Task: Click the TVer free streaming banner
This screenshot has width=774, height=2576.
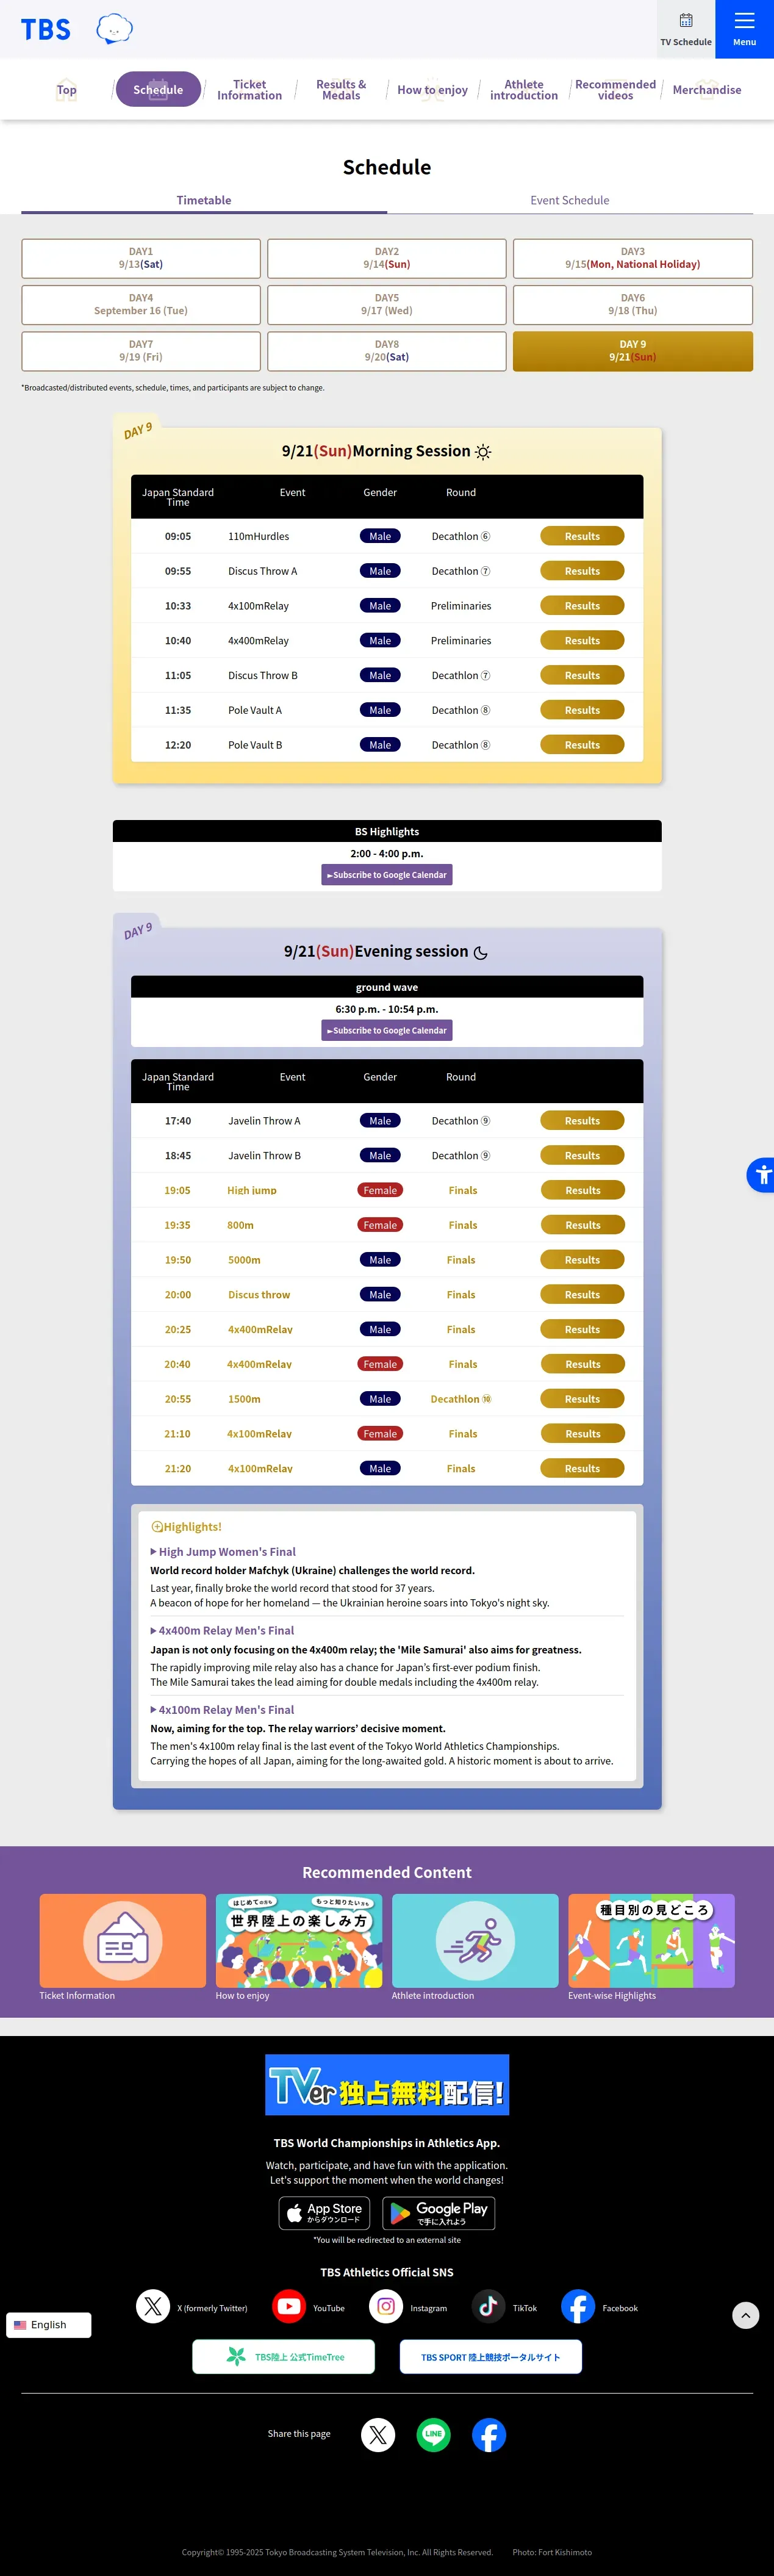Action: pyautogui.click(x=387, y=2085)
